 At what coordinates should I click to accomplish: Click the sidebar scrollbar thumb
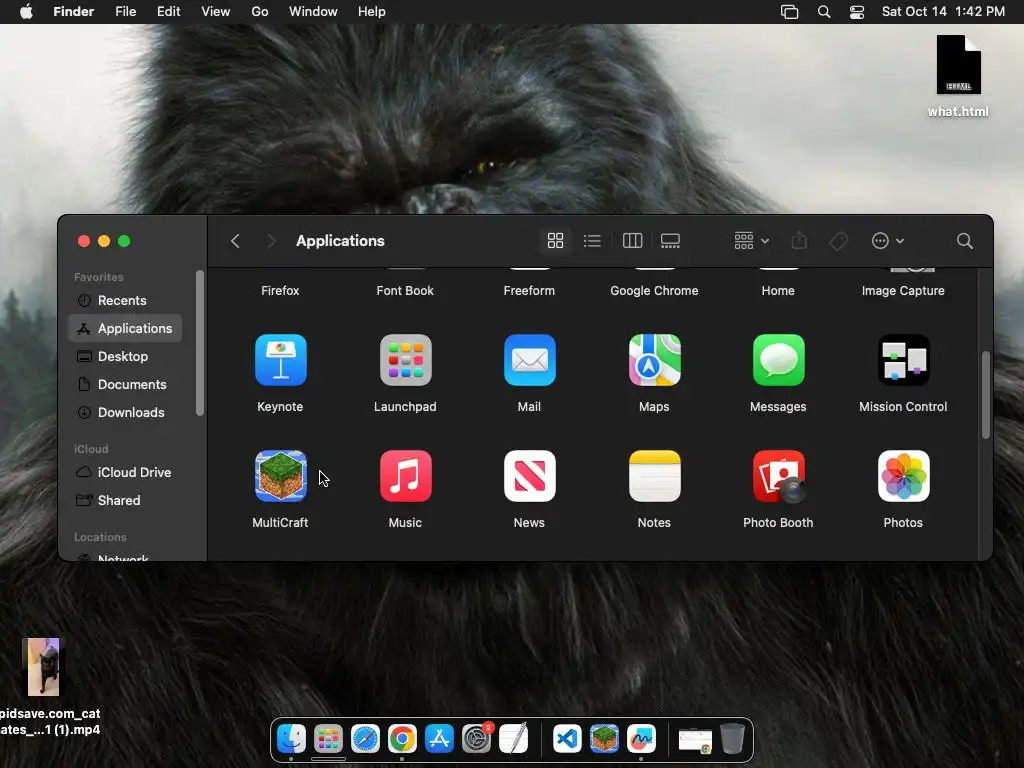[200, 343]
